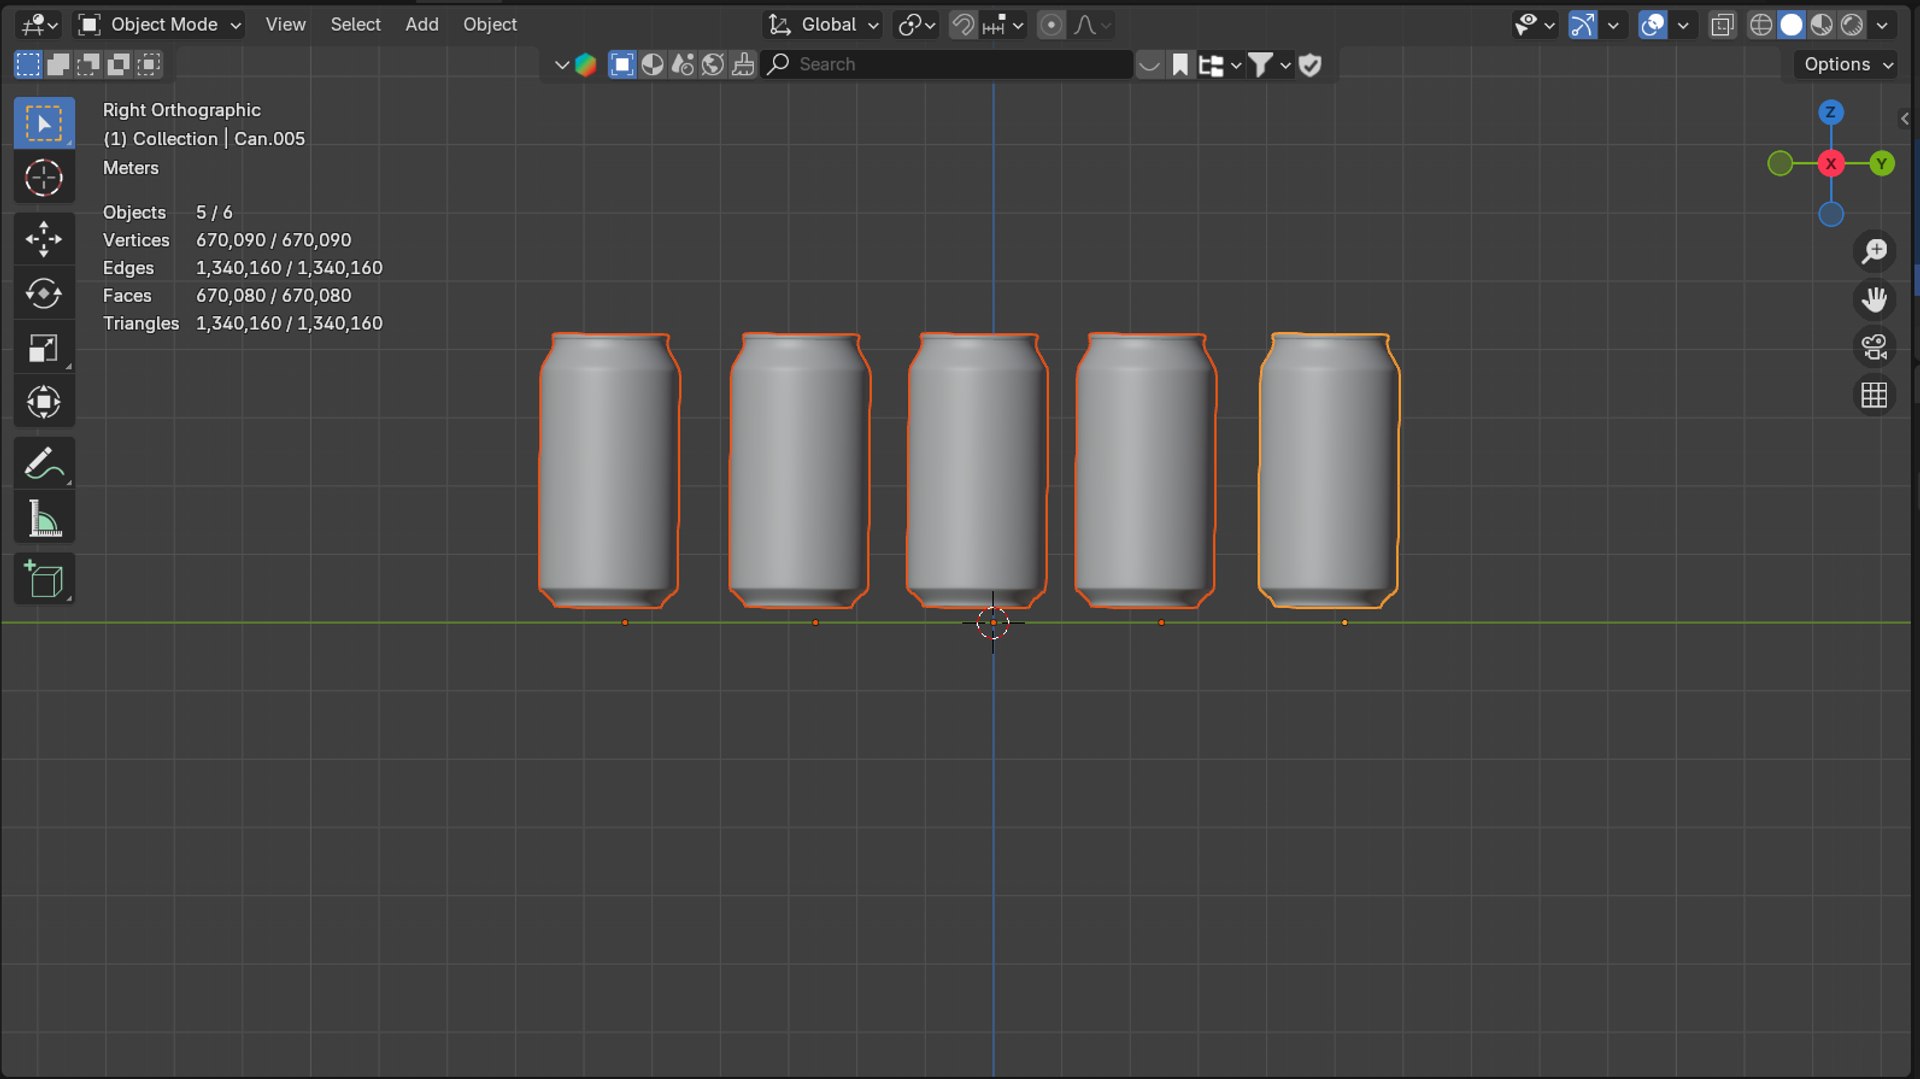Open the View menu
The image size is (1920, 1079).
285,25
